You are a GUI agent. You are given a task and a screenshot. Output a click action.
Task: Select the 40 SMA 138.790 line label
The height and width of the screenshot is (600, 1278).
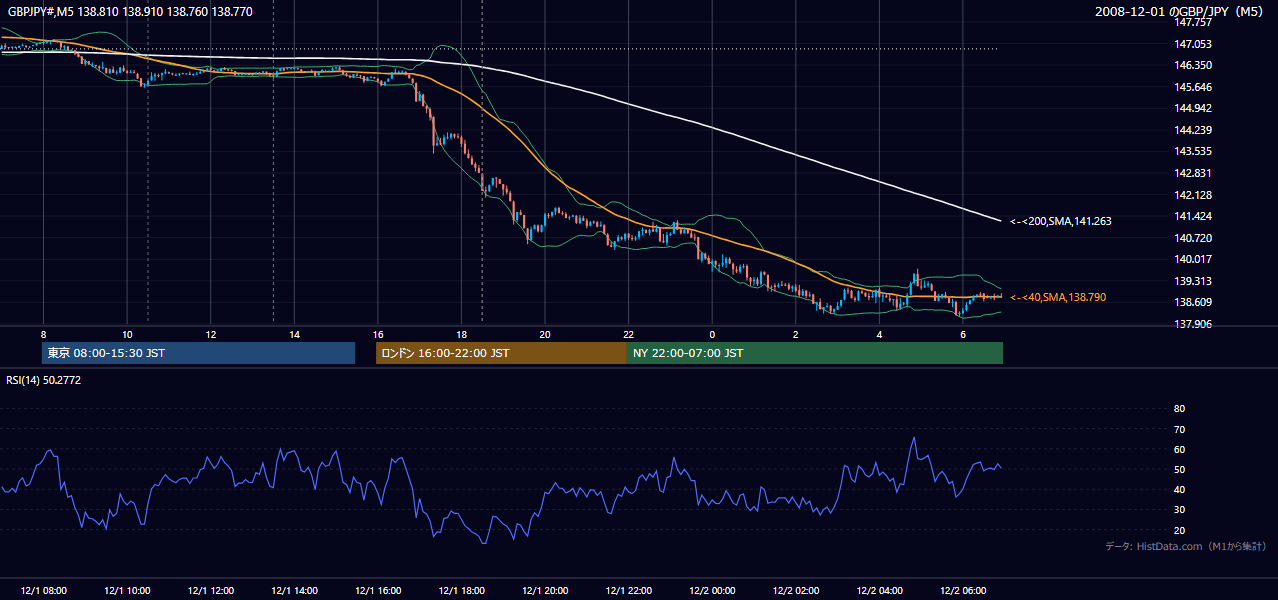1058,297
